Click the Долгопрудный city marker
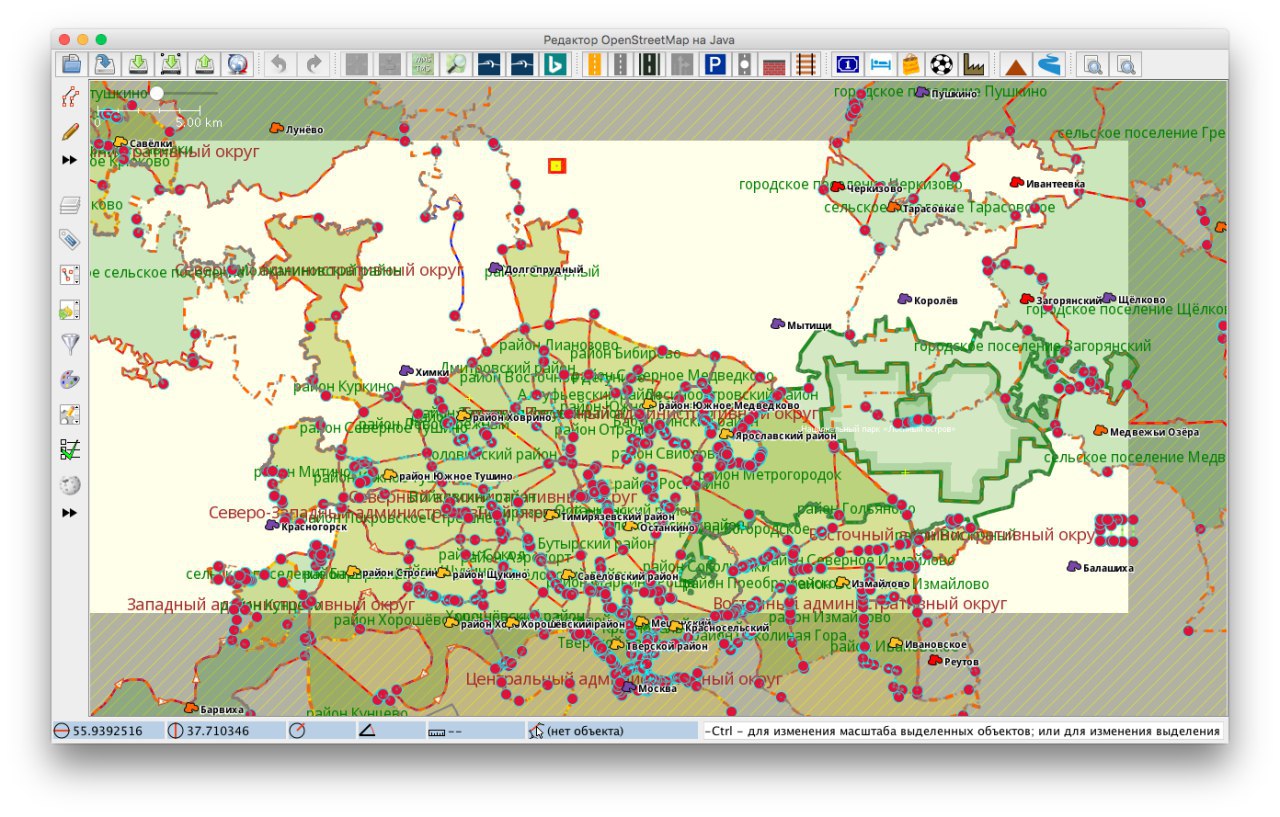 496,268
